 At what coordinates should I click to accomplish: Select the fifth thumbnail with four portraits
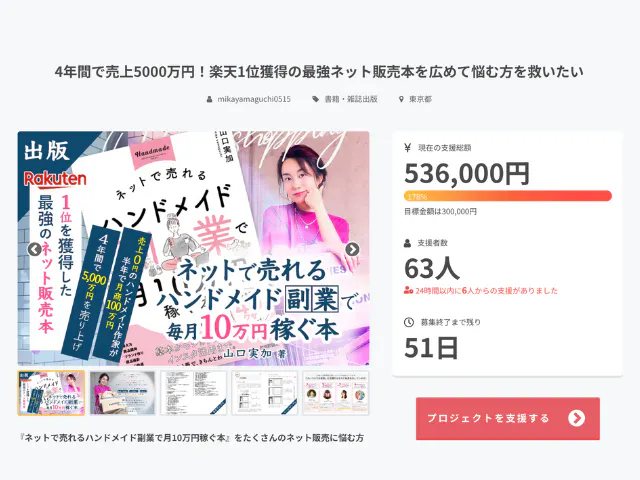click(x=336, y=393)
